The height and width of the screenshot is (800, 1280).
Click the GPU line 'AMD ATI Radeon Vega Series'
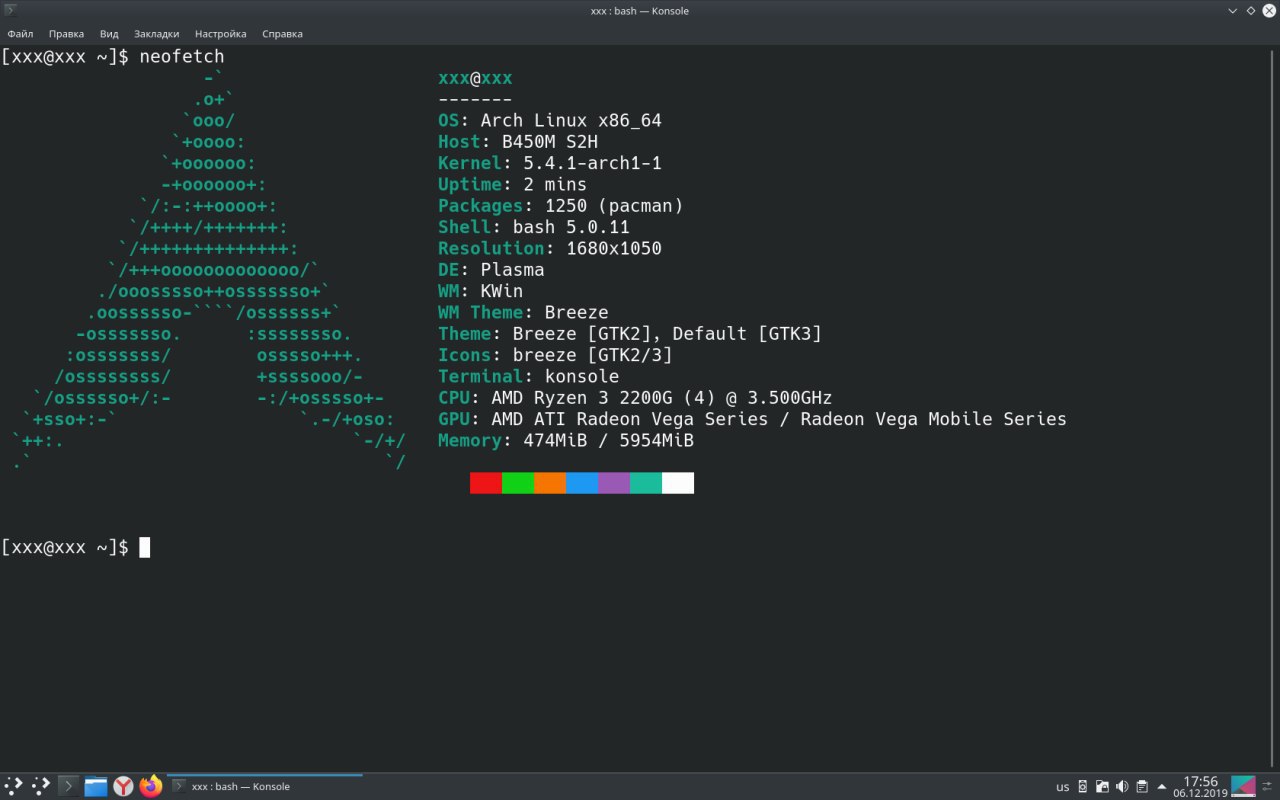tap(630, 419)
